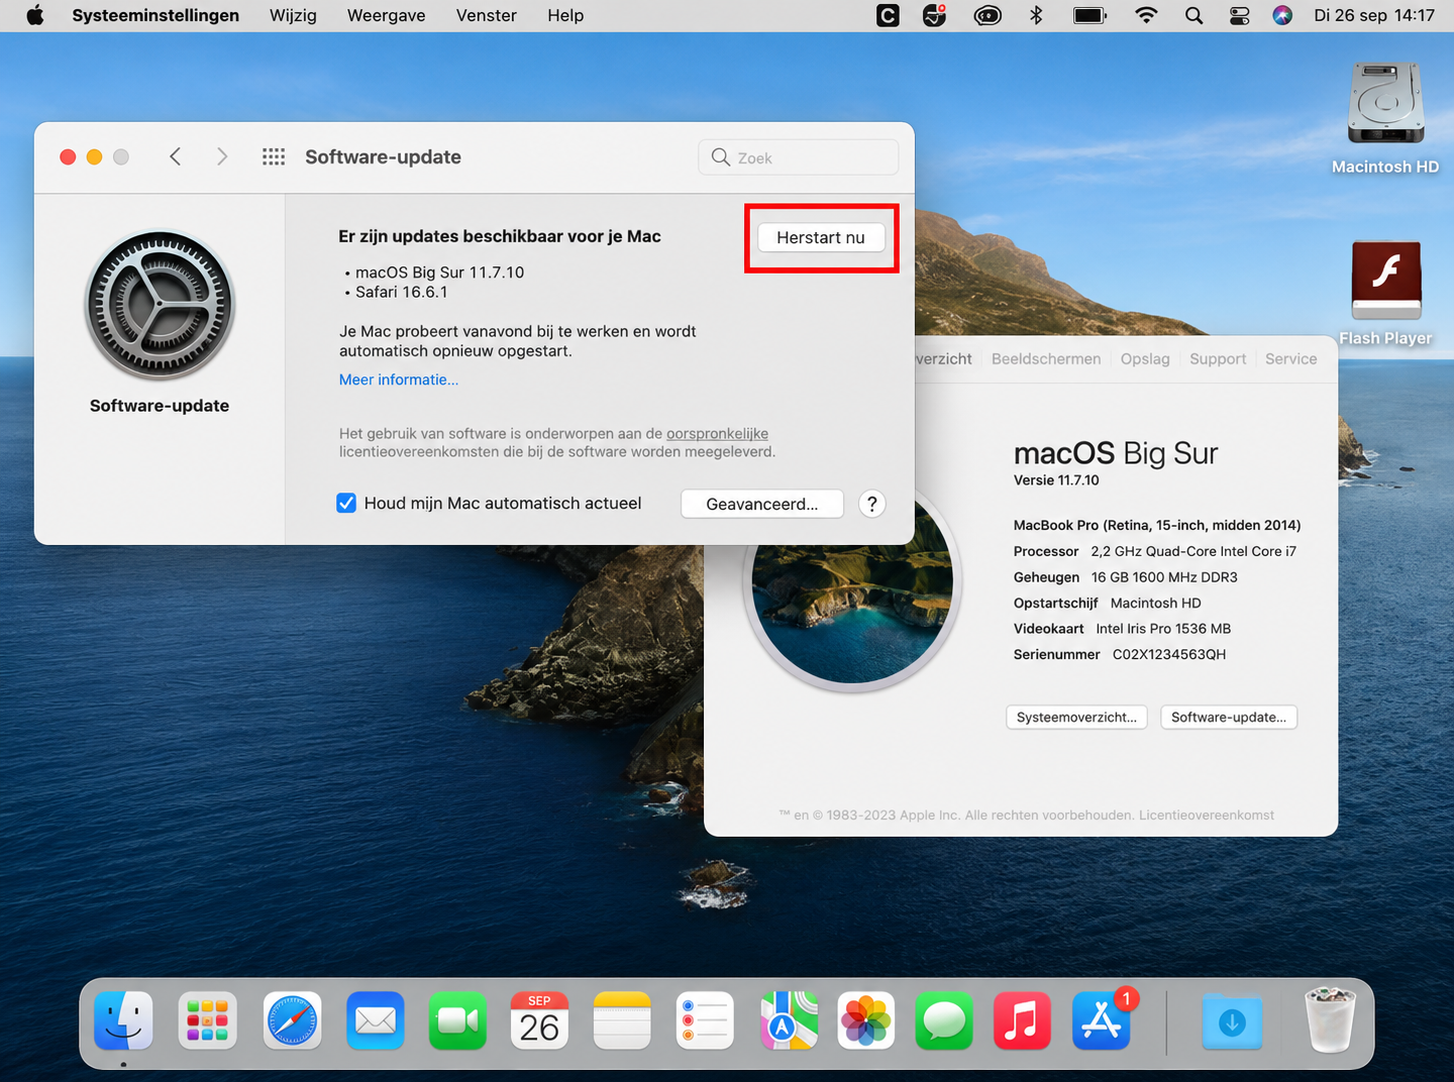Open the Weergave menu
The height and width of the screenshot is (1082, 1454).
(x=386, y=15)
